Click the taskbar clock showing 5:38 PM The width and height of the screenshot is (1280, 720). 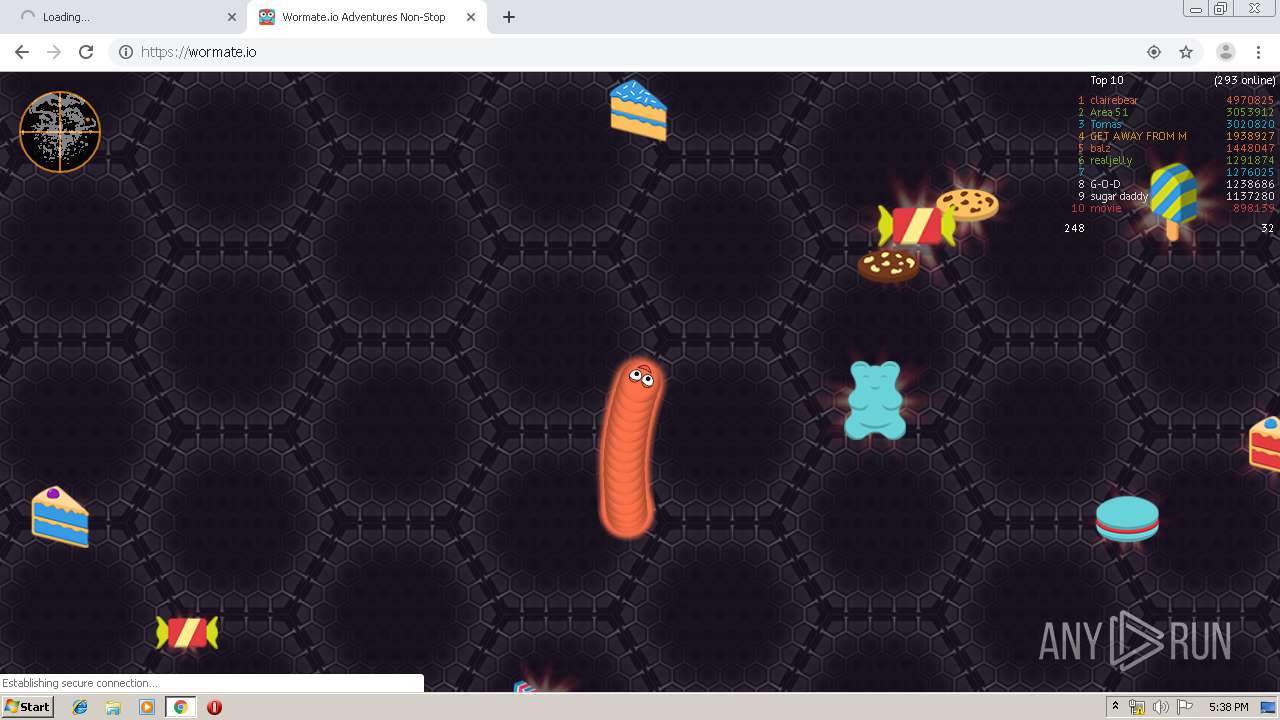(x=1228, y=707)
